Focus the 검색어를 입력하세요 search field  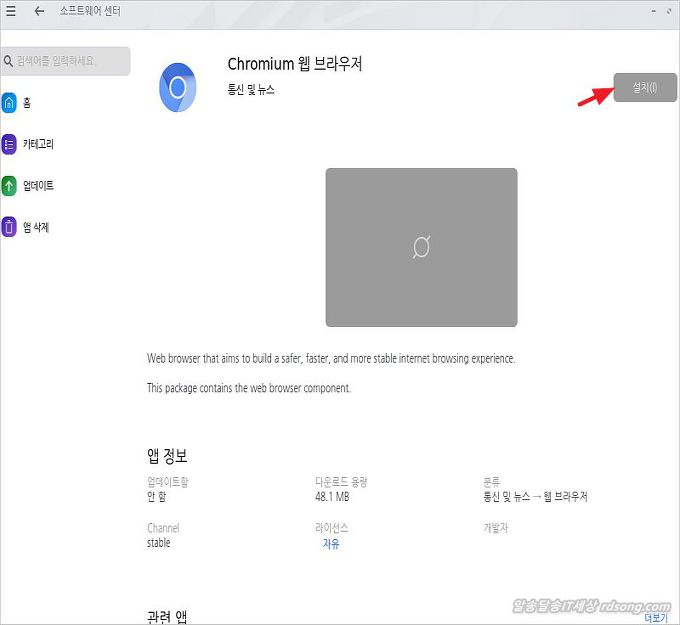(70, 62)
